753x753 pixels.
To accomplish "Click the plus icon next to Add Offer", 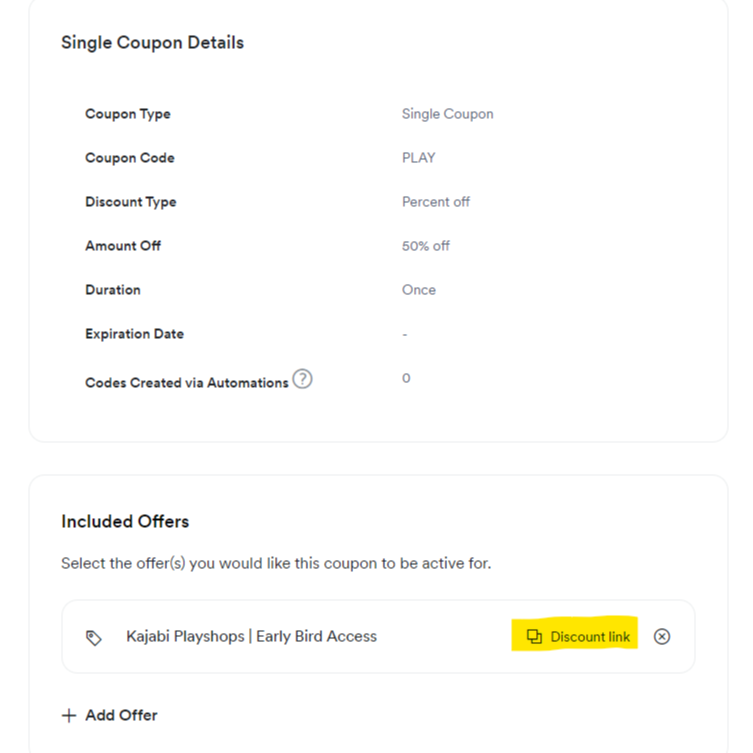I will click(x=69, y=716).
